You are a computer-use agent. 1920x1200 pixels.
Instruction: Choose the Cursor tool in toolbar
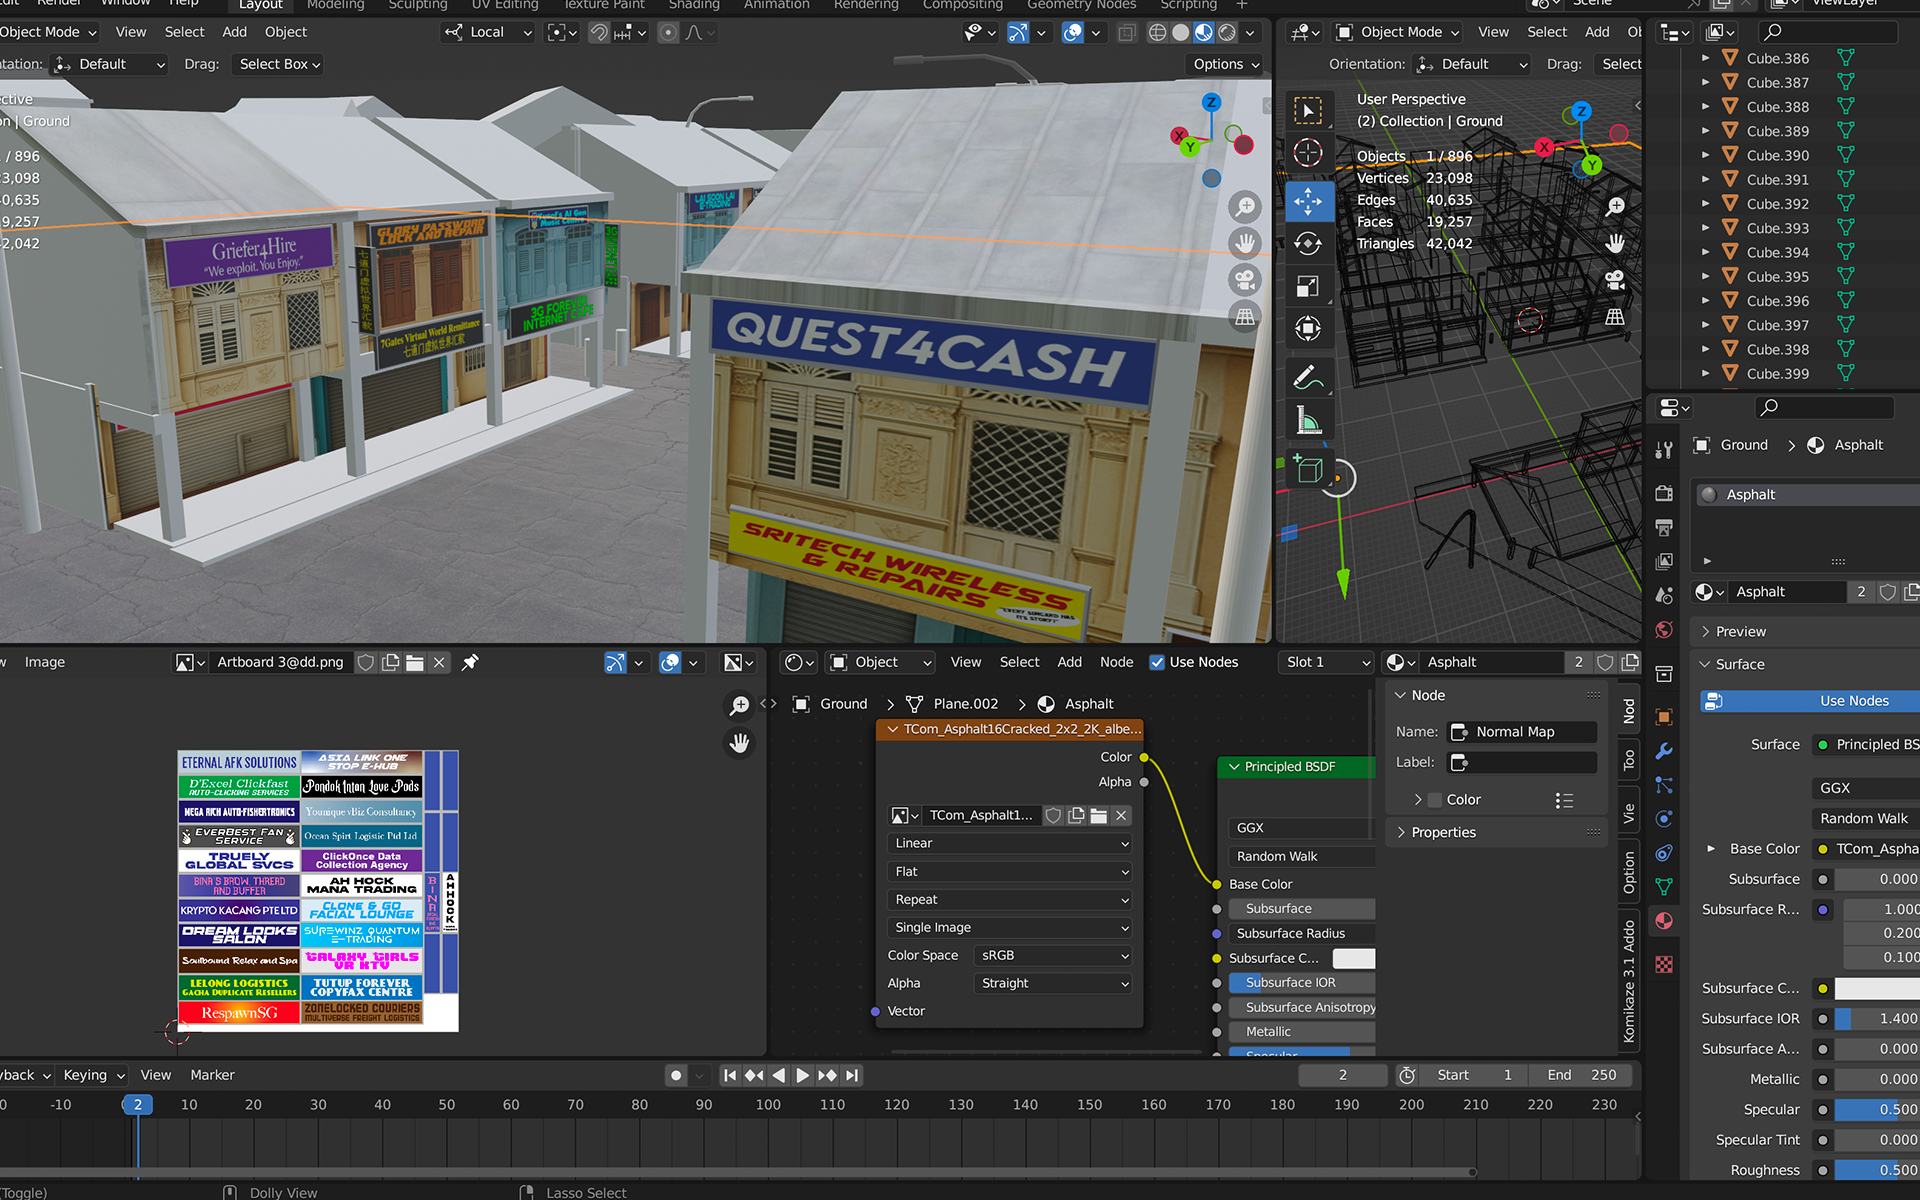coord(1308,153)
